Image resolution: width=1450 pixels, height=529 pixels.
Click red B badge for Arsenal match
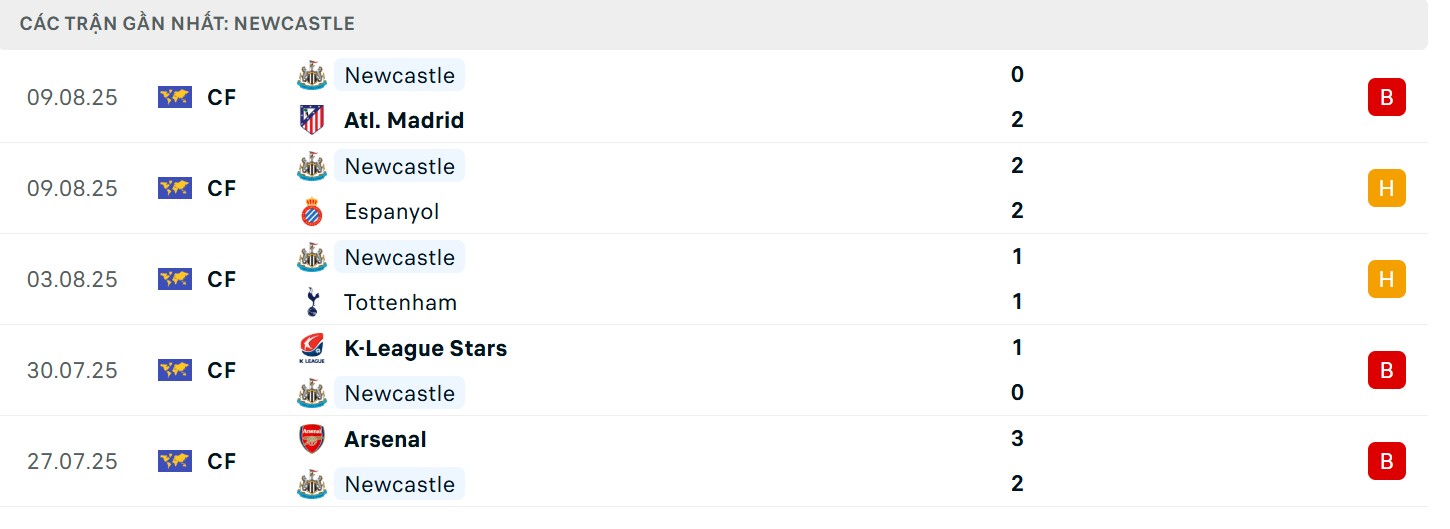(x=1386, y=461)
